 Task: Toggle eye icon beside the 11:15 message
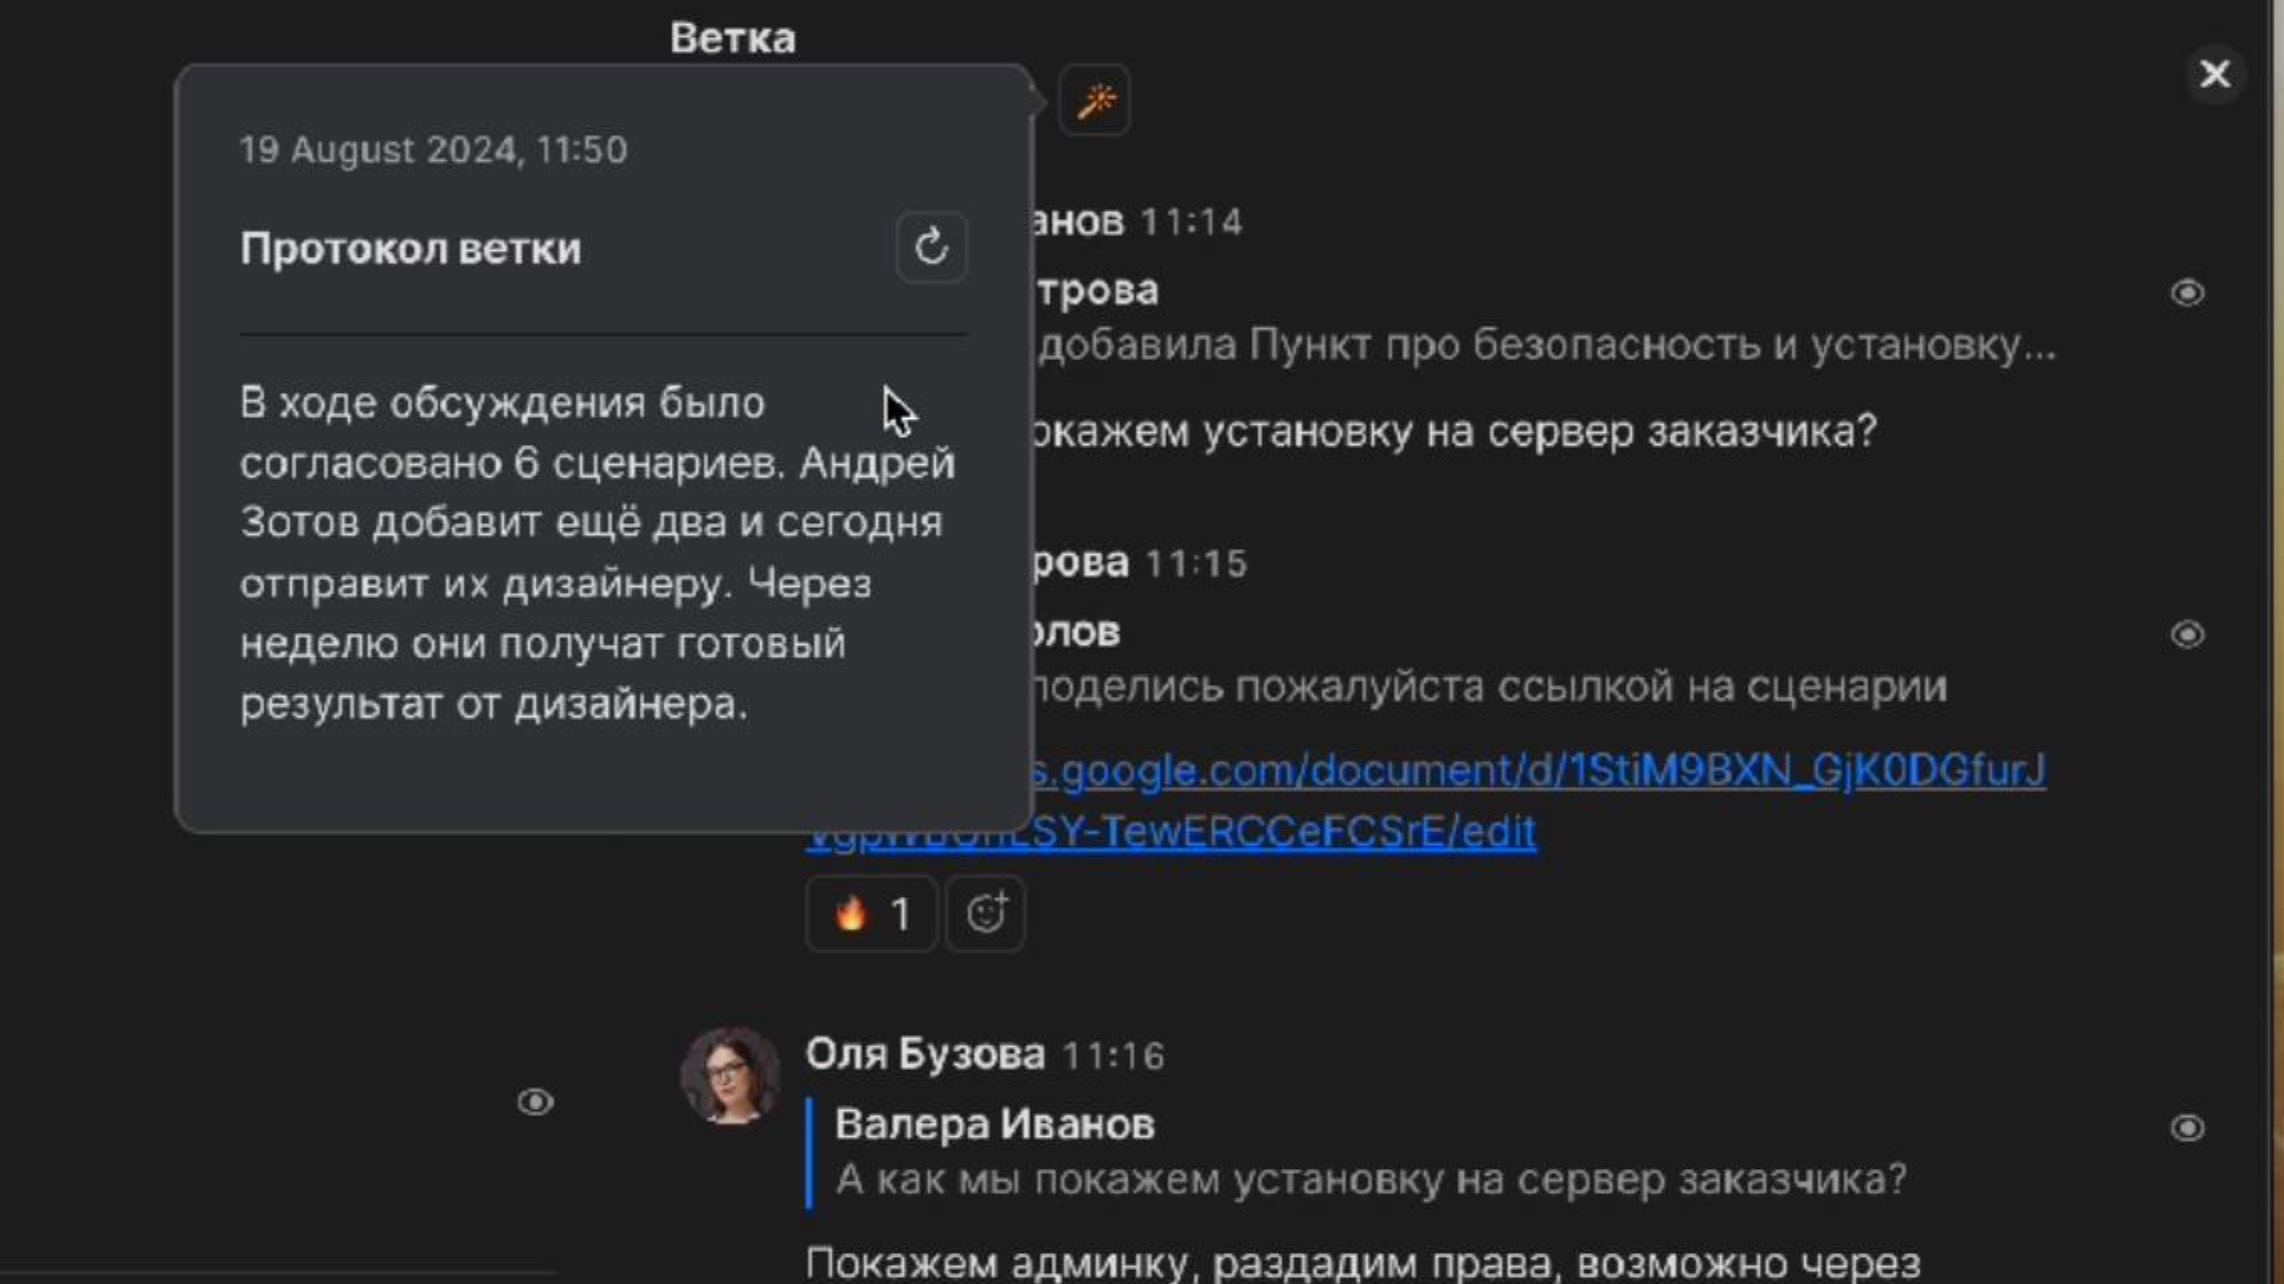2187,635
